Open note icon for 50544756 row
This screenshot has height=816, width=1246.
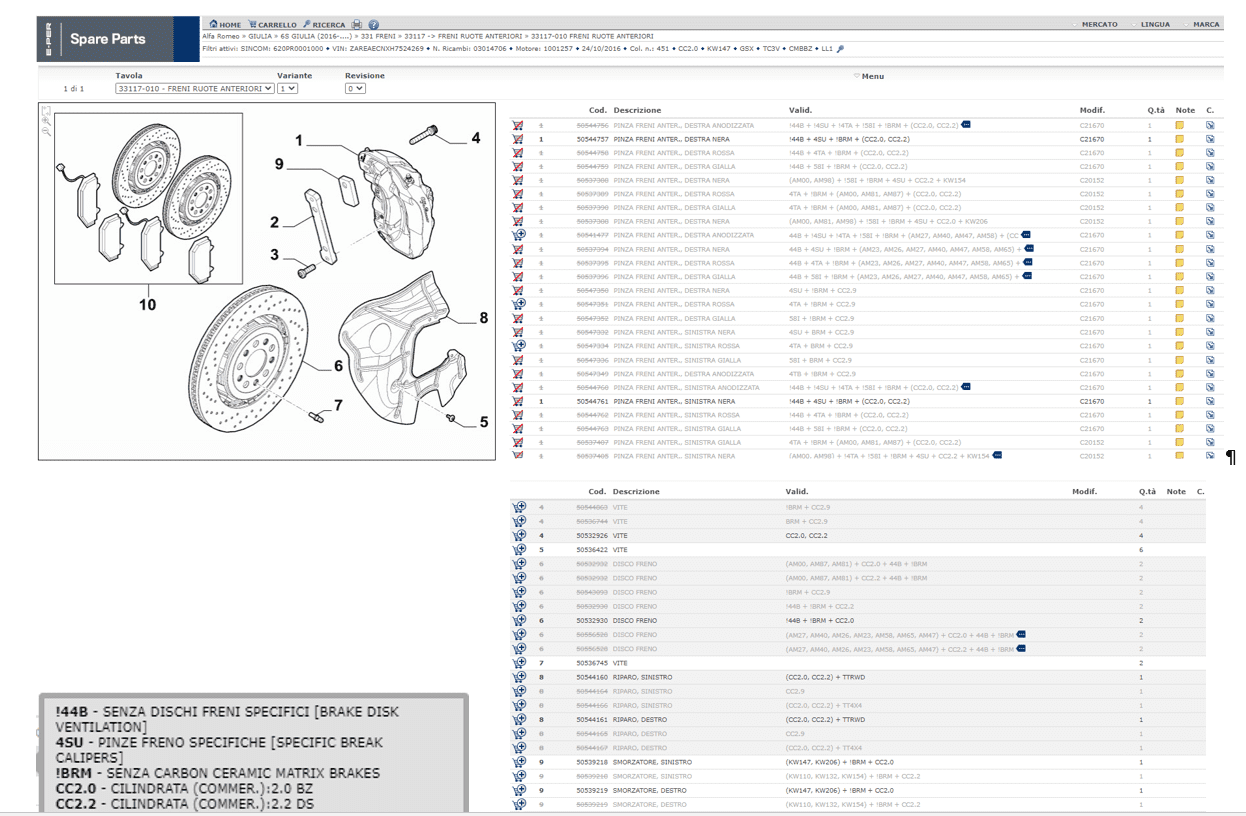pyautogui.click(x=1179, y=125)
